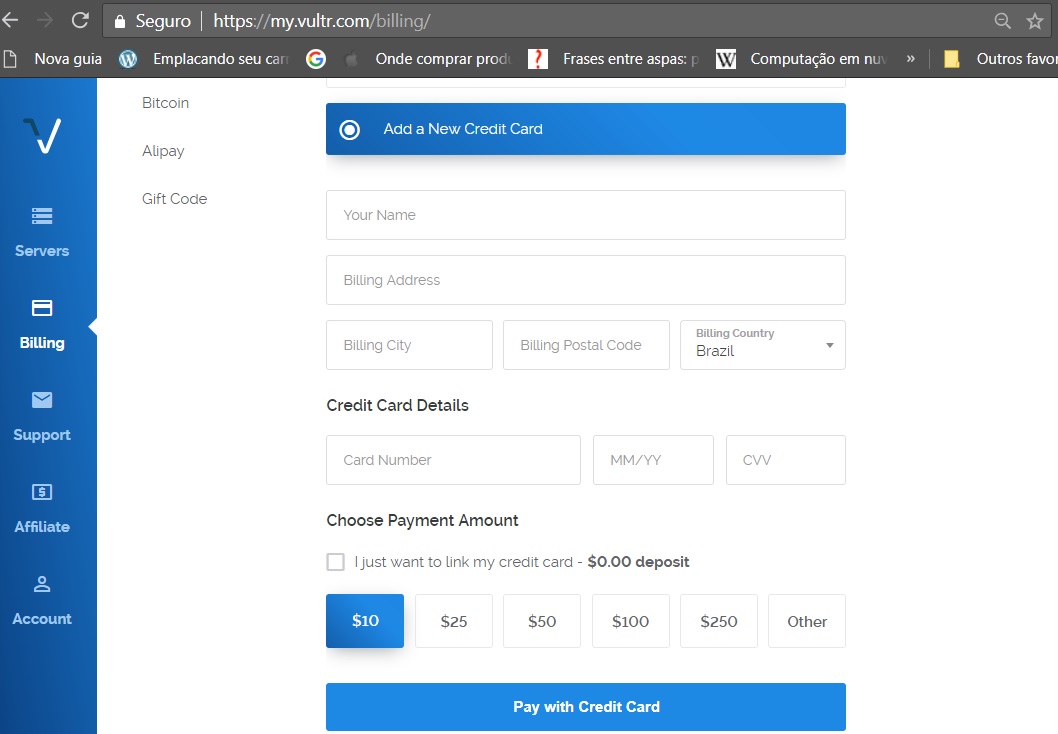Open the Nova guia page icon
Image resolution: width=1058 pixels, height=734 pixels.
(10, 59)
